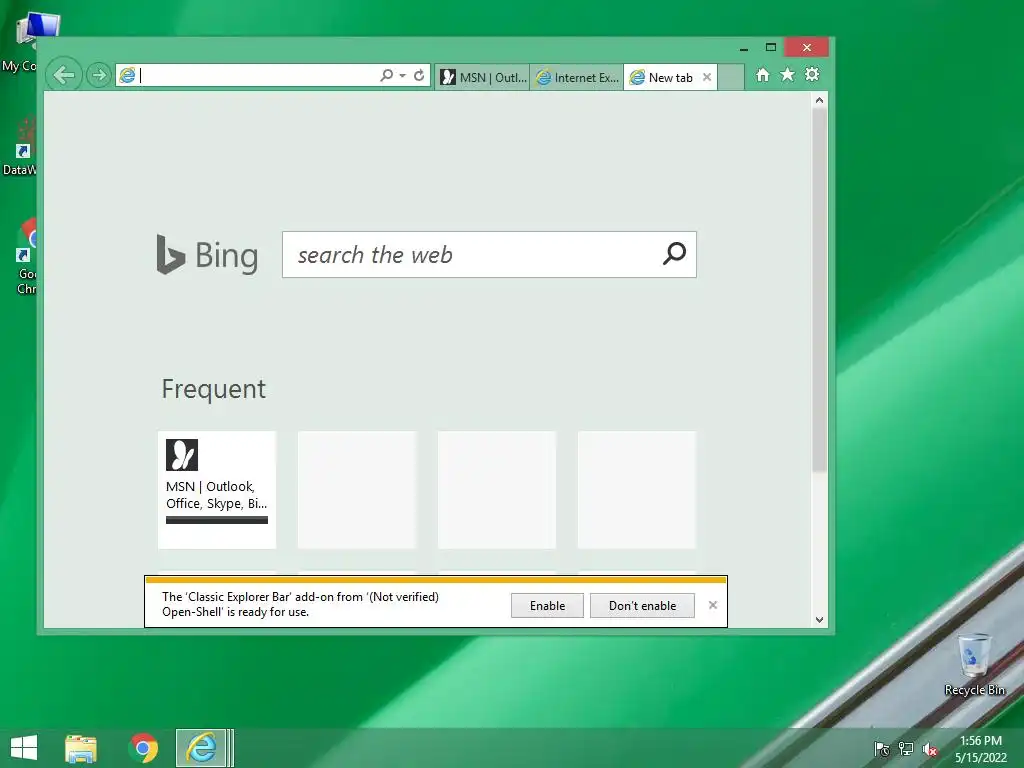Open a blank new tab button
The height and width of the screenshot is (768, 1024).
pos(731,77)
